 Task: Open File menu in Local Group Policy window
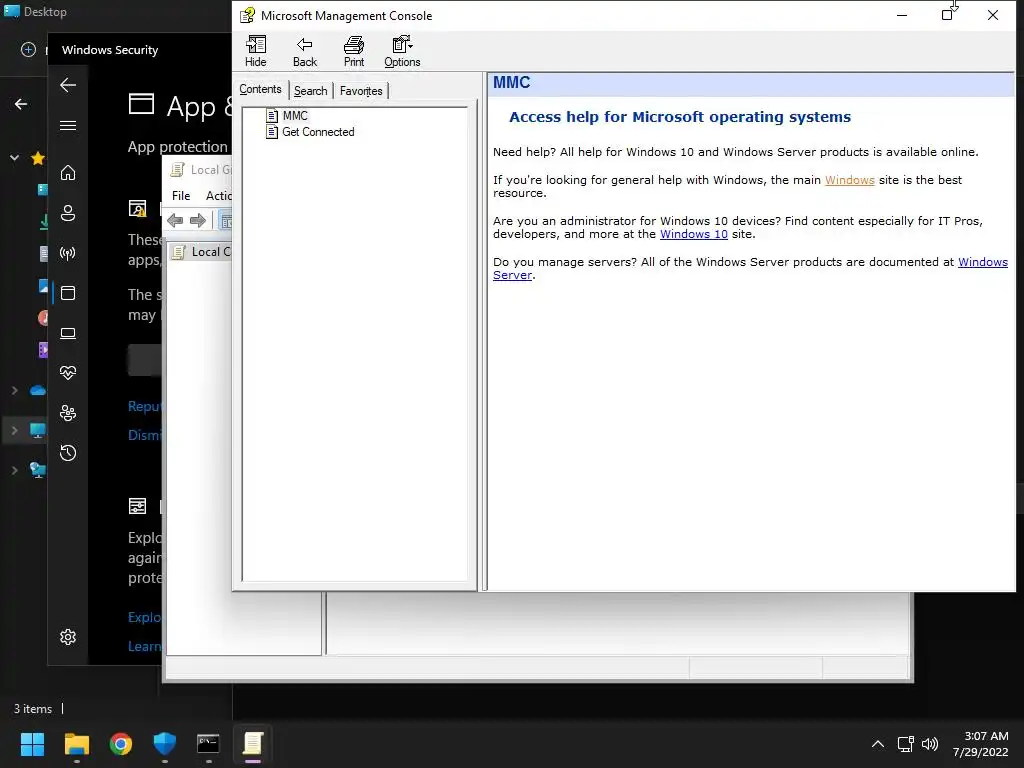click(181, 196)
